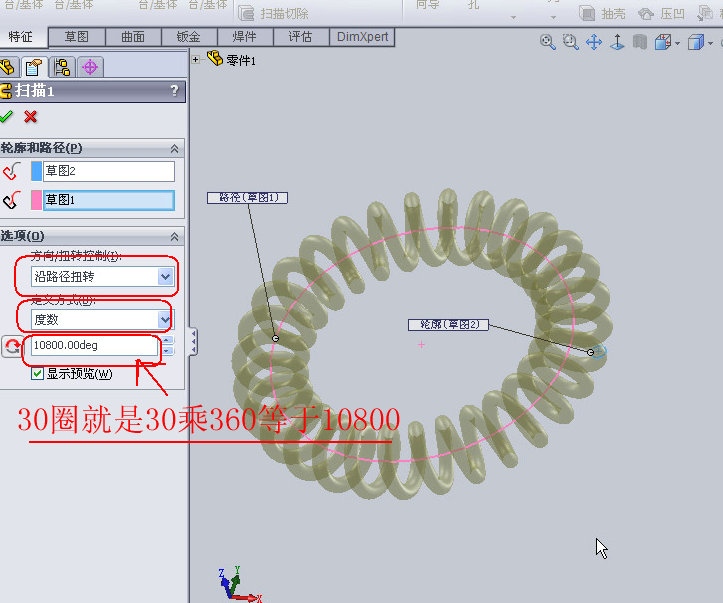Click the 10800.00deg twist angle field
This screenshot has height=603, width=723.
pyautogui.click(x=95, y=346)
